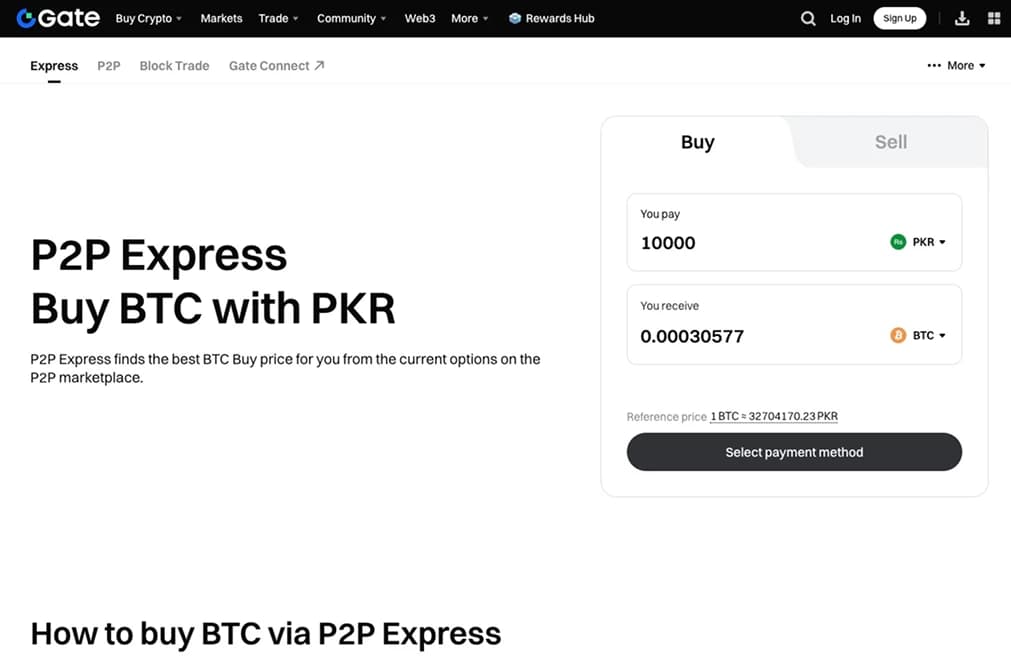Open the BTC coin selector arrow

[943, 336]
